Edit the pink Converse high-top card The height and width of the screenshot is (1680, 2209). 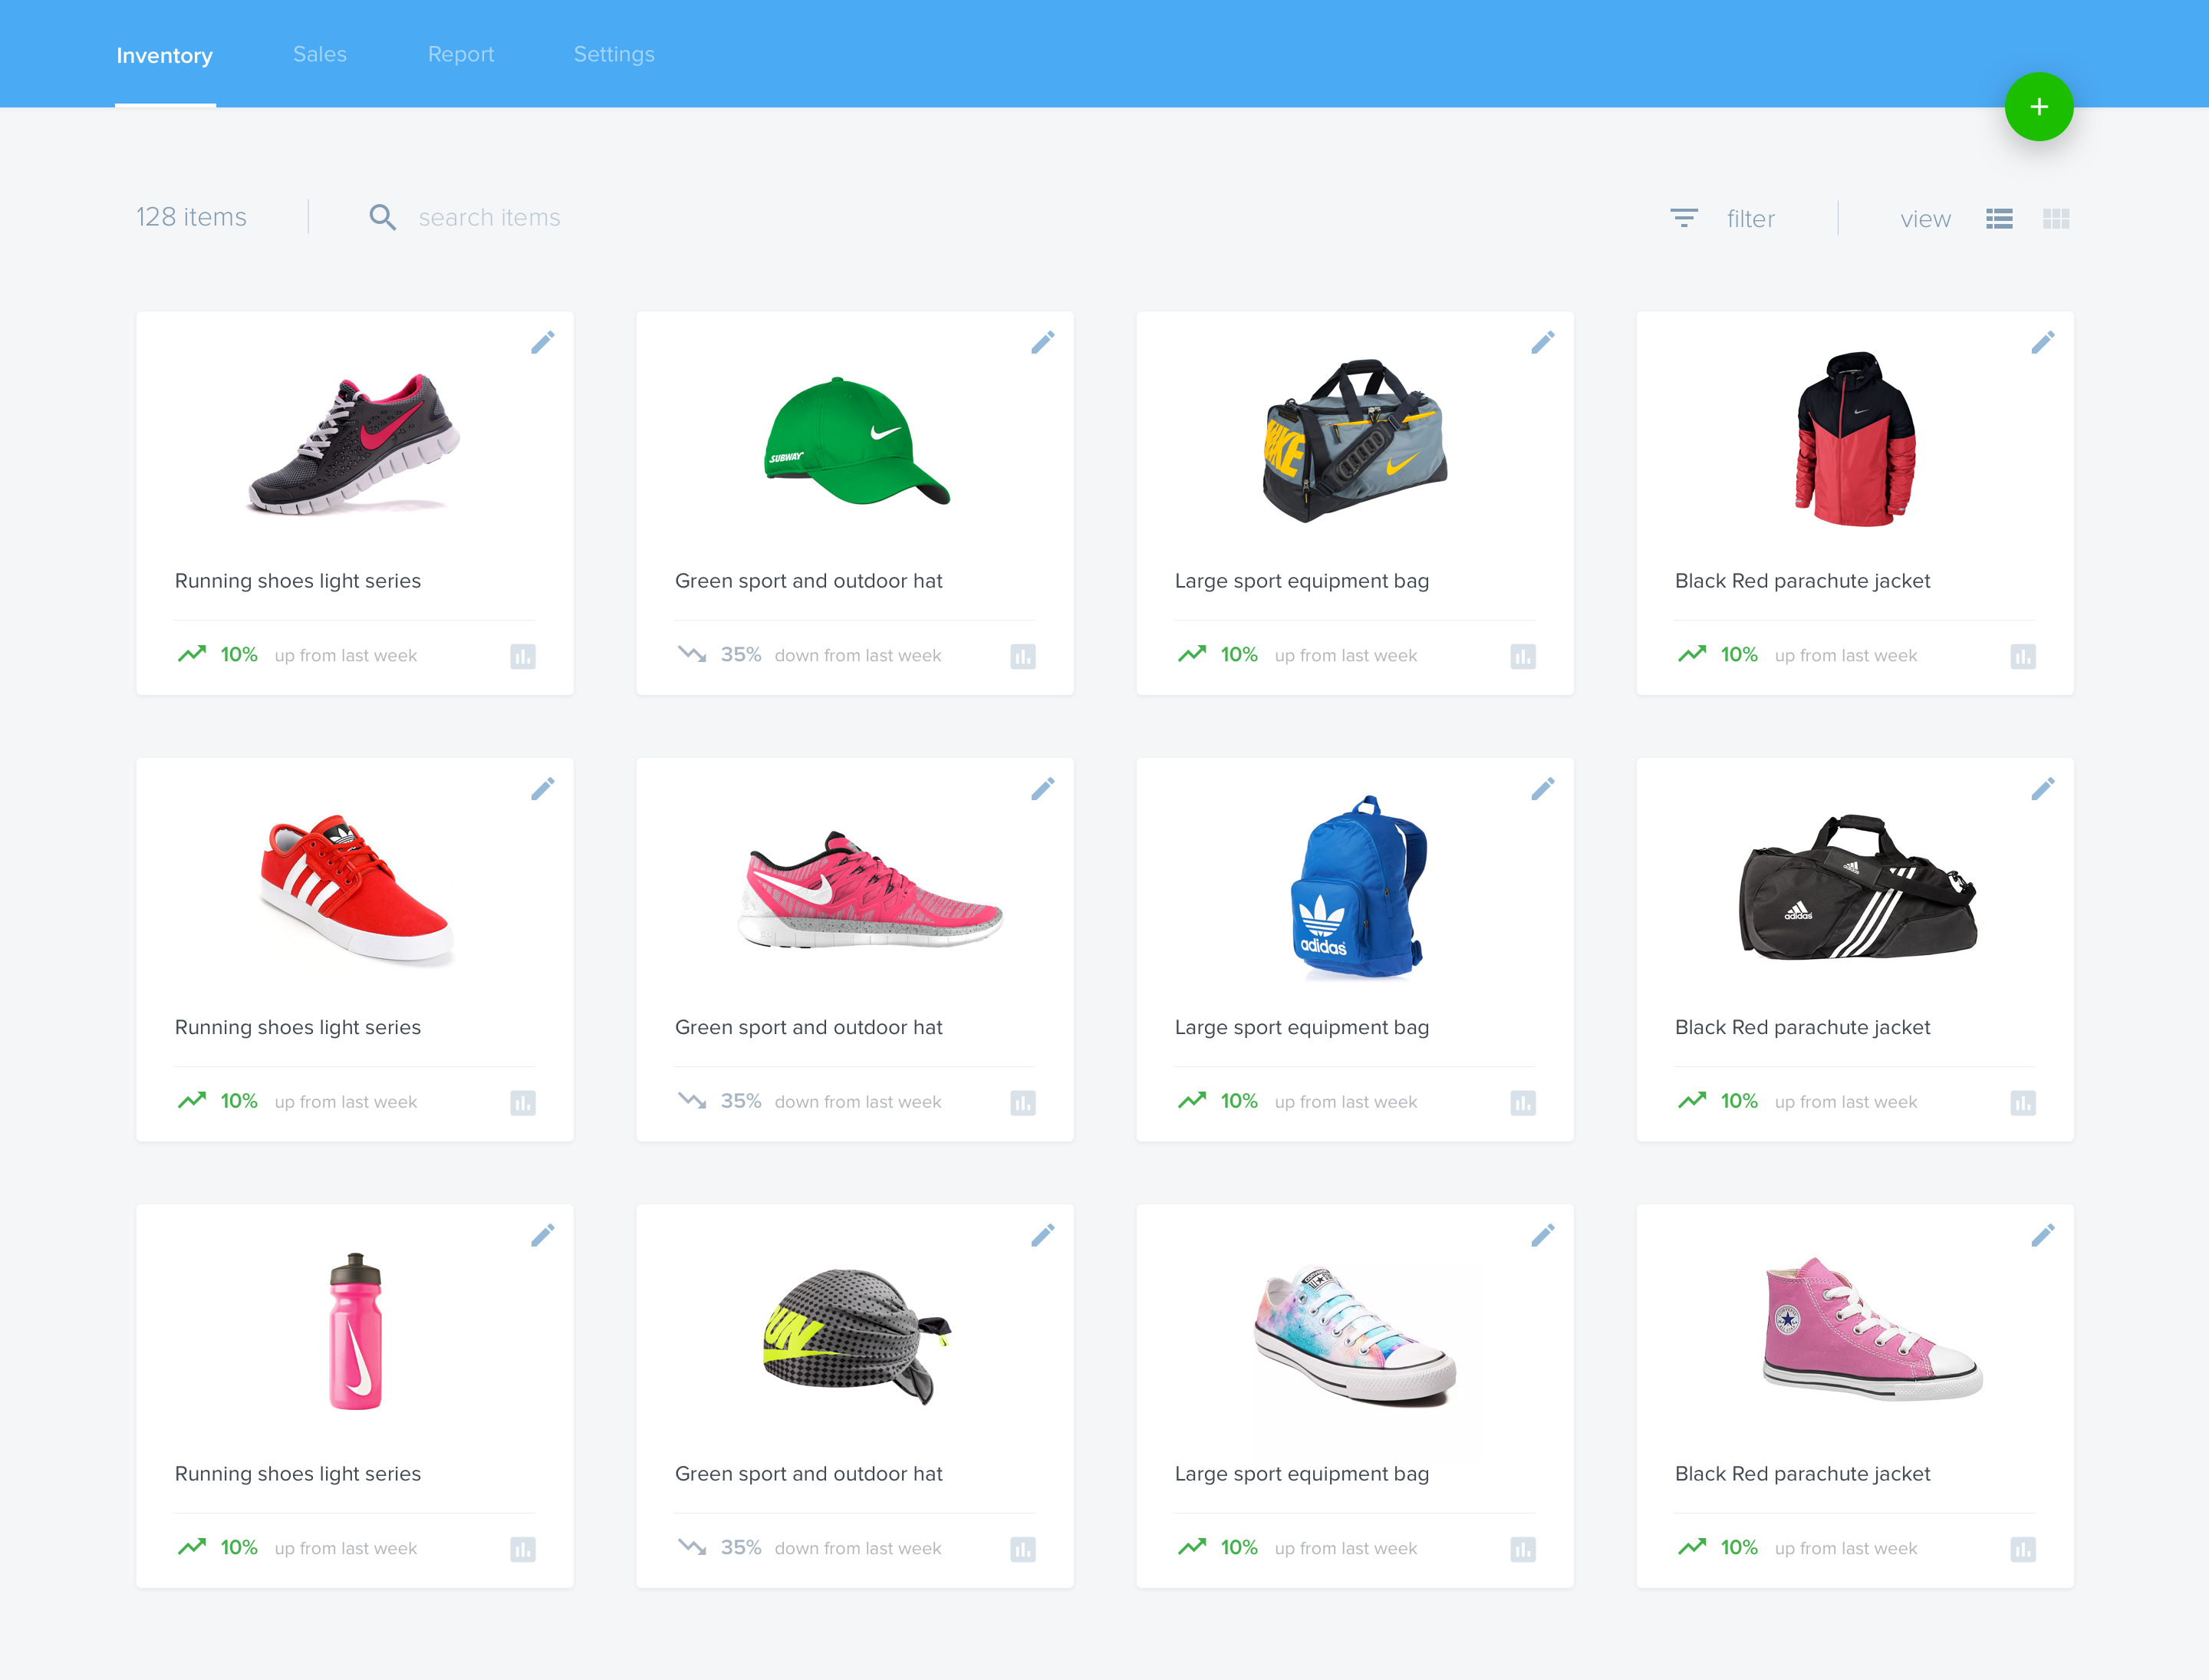(x=2042, y=1236)
